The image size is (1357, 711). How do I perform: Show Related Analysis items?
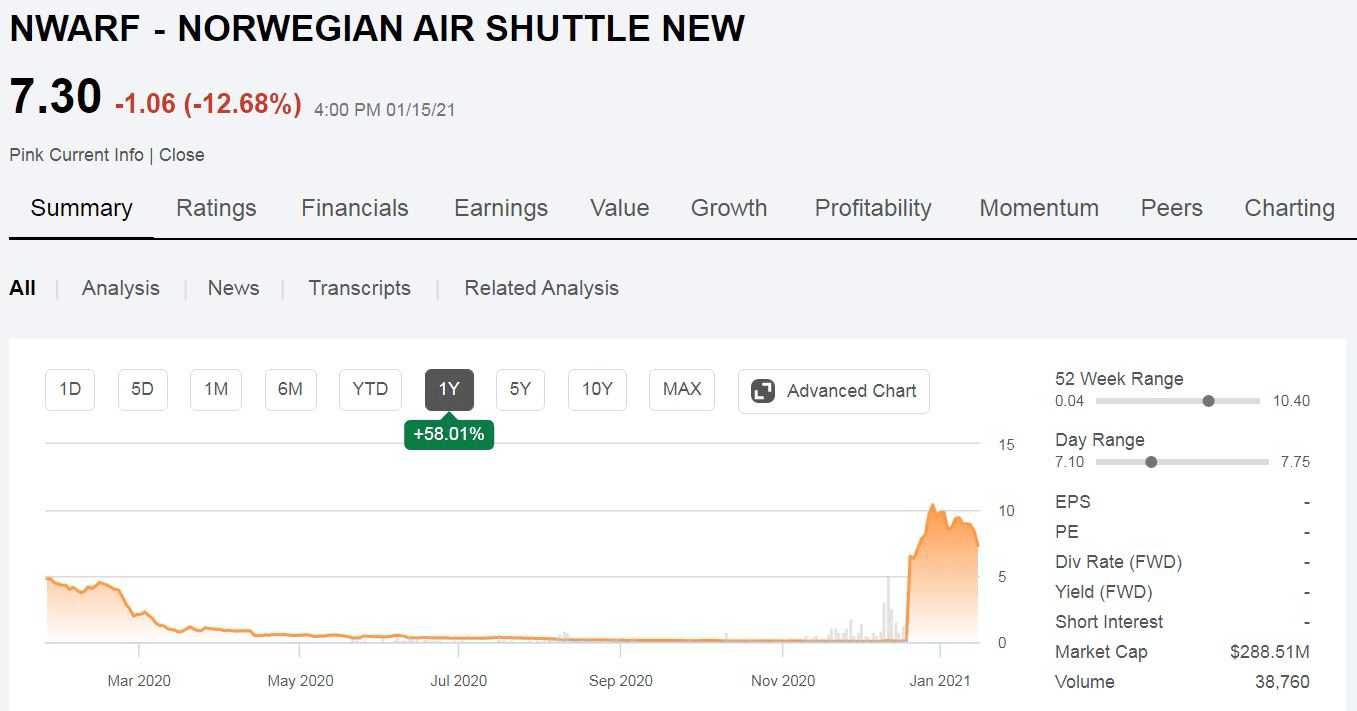pyautogui.click(x=541, y=288)
